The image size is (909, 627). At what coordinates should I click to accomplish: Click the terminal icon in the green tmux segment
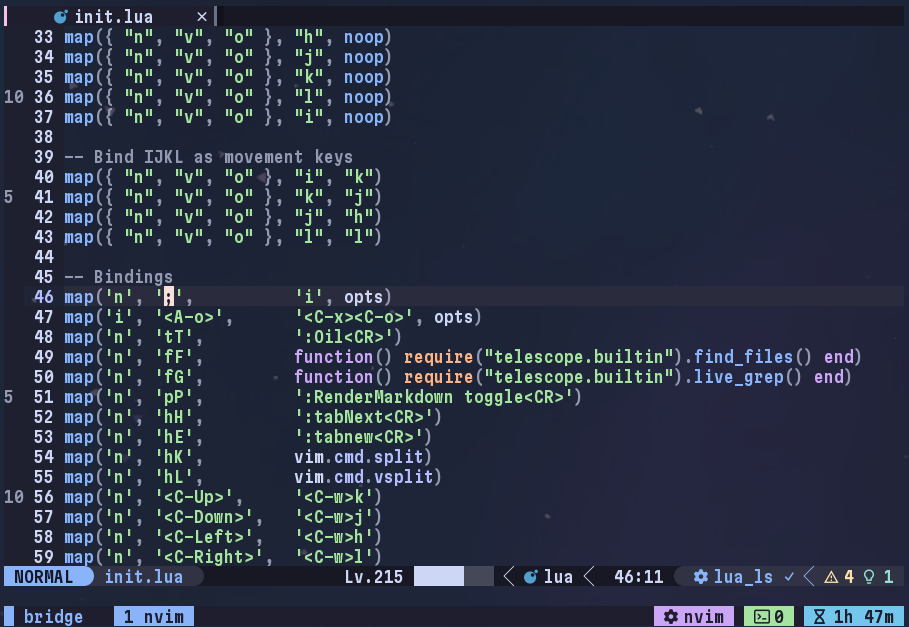[761, 617]
